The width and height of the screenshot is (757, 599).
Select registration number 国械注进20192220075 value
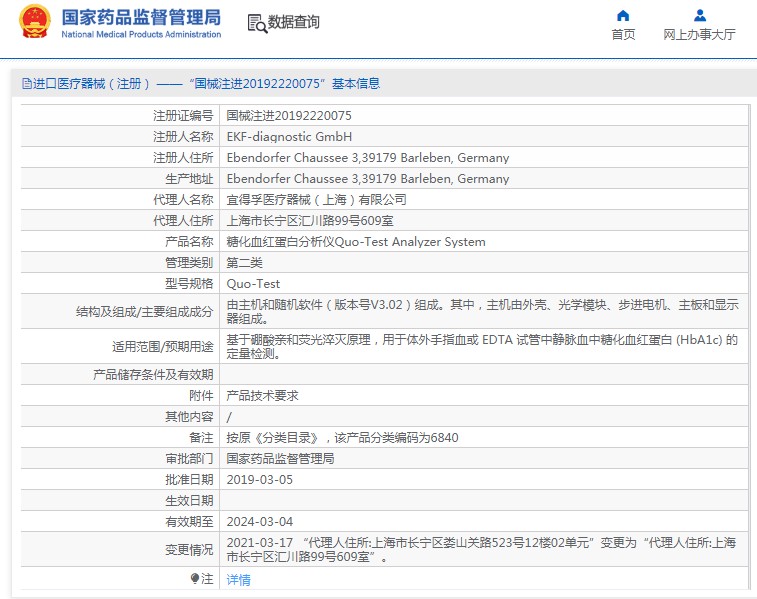[289, 116]
